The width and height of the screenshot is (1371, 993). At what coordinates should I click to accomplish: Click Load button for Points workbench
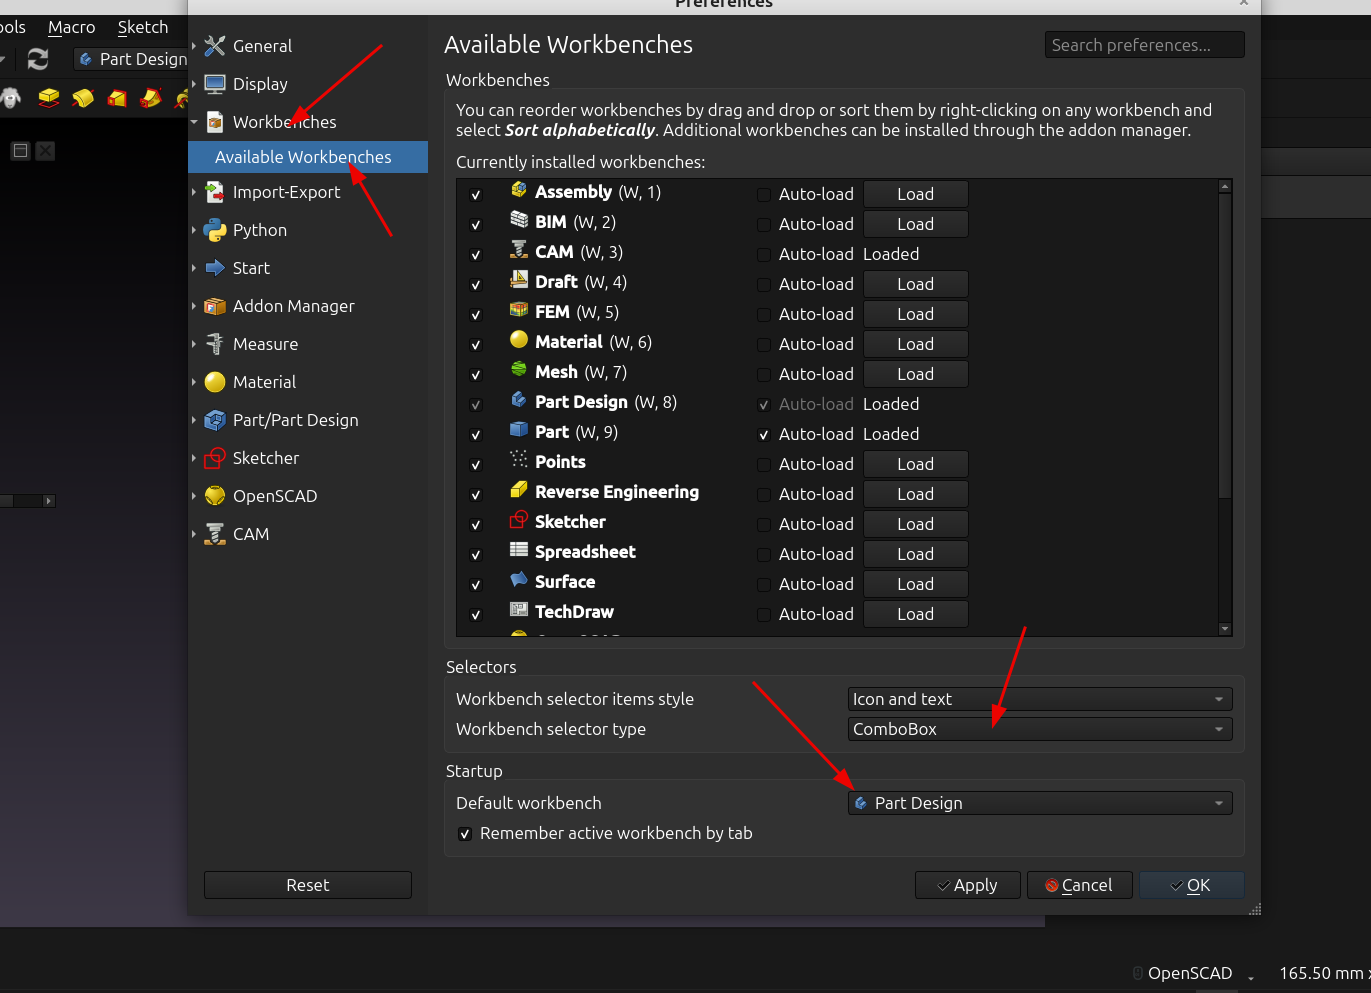click(915, 464)
